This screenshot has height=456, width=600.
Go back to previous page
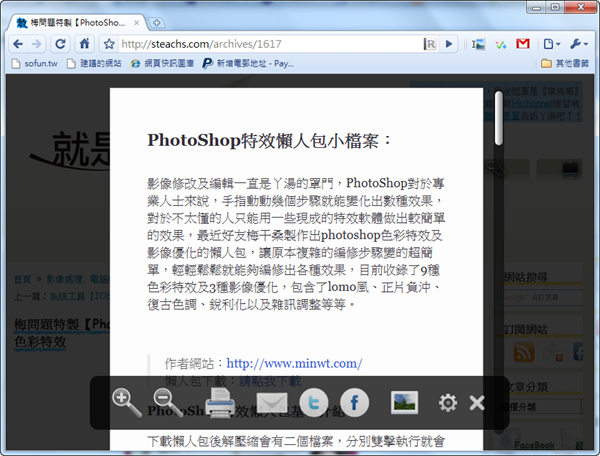pos(18,44)
